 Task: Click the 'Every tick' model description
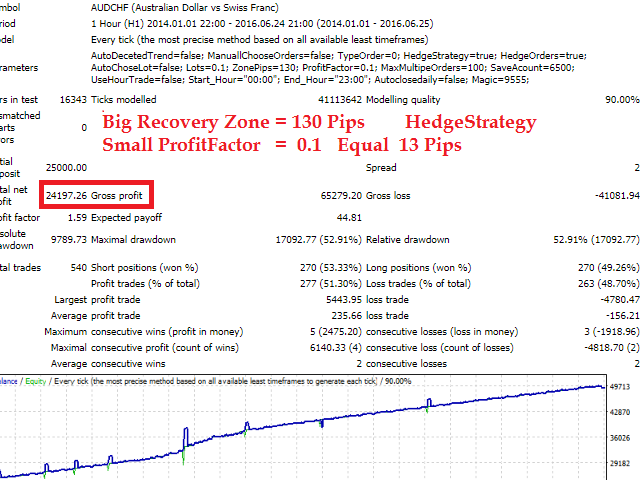pyautogui.click(x=260, y=40)
